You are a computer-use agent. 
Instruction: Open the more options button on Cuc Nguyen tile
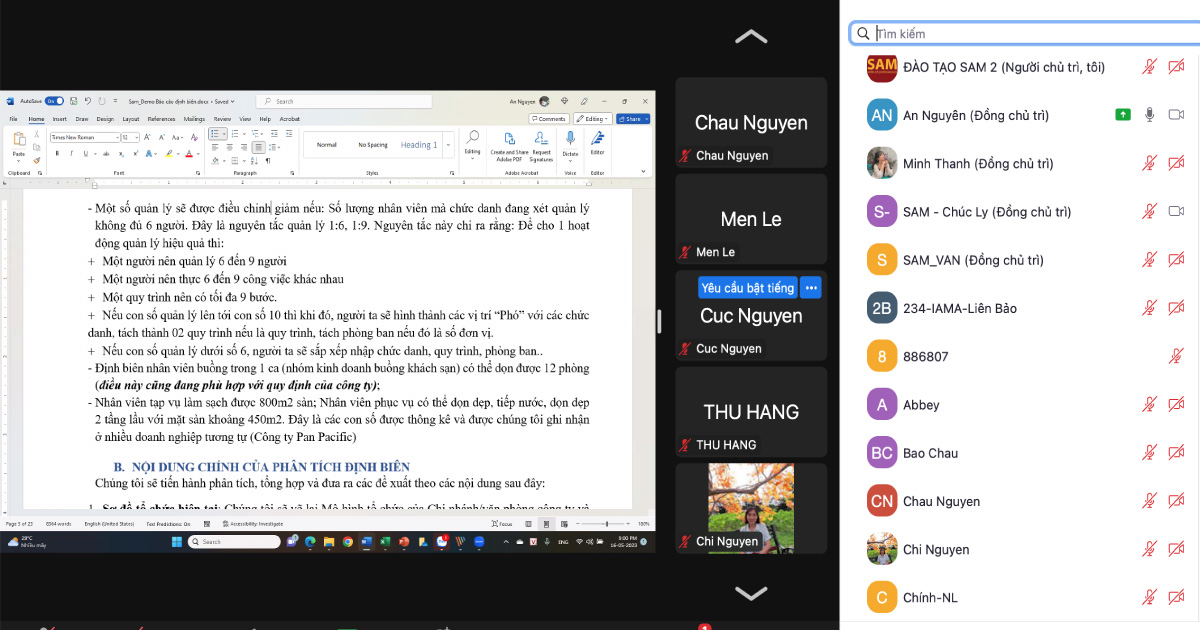coord(810,287)
